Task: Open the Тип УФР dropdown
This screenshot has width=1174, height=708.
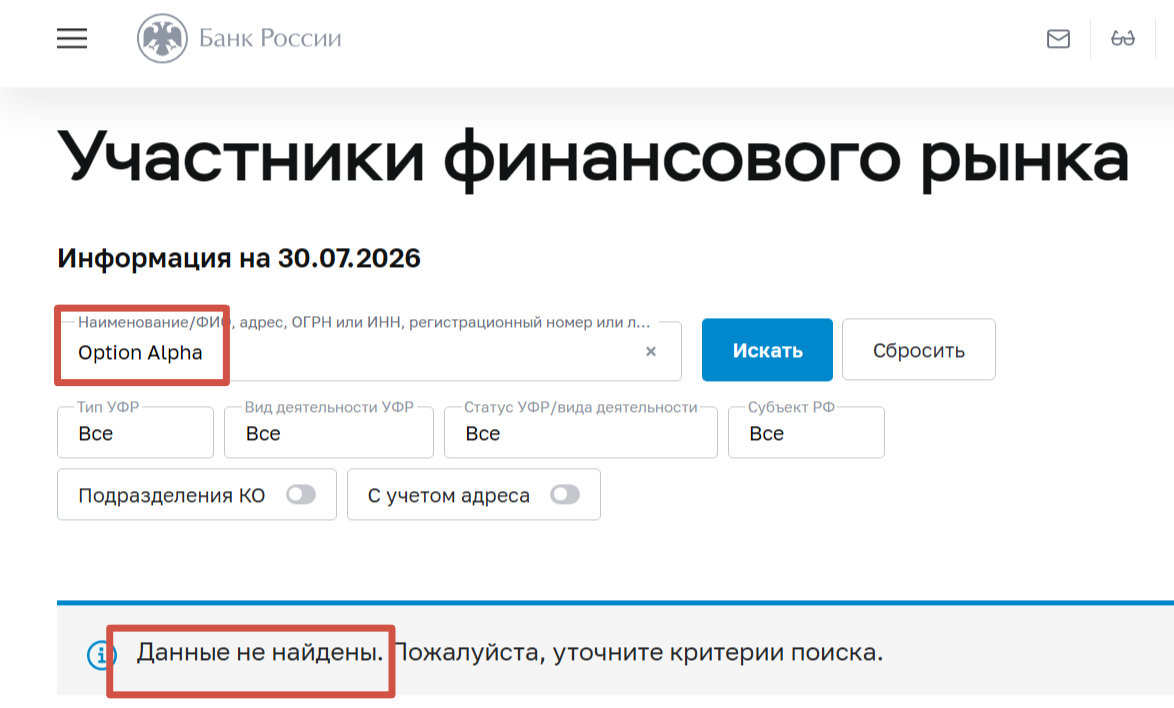Action: (136, 432)
